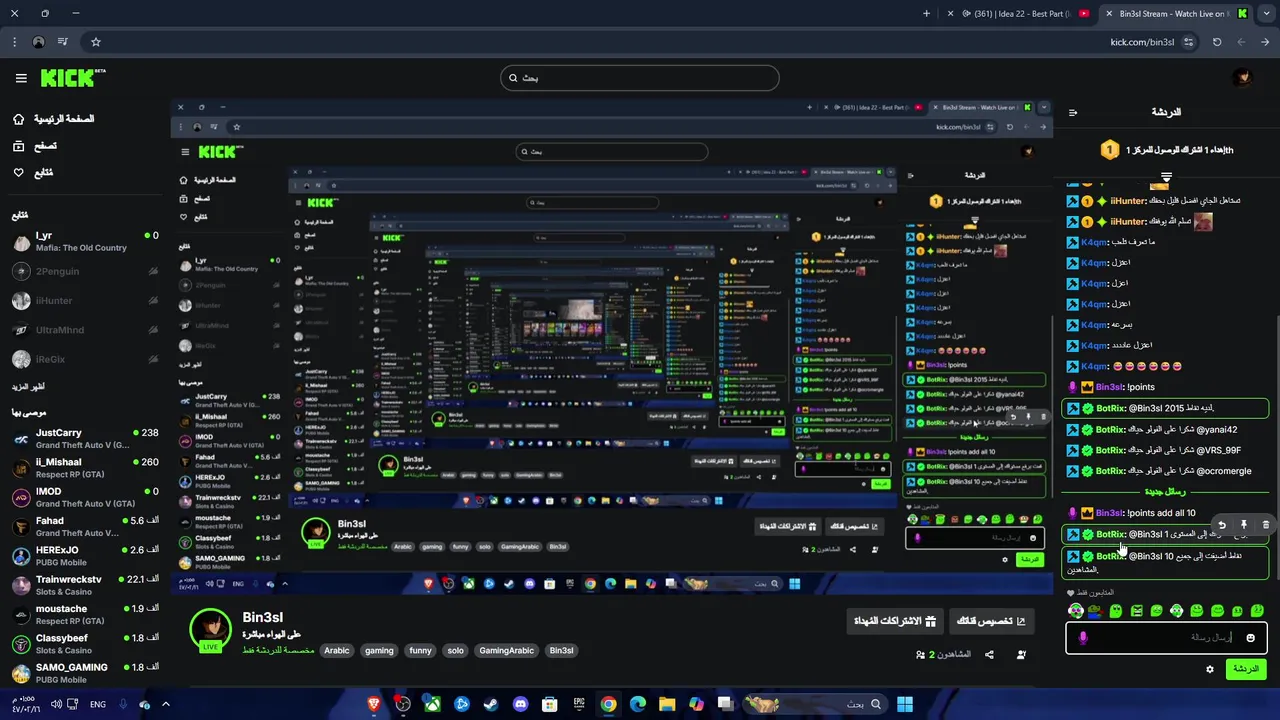Delete the hovered chat message with trash icon
1280x720 pixels.
click(1266, 524)
